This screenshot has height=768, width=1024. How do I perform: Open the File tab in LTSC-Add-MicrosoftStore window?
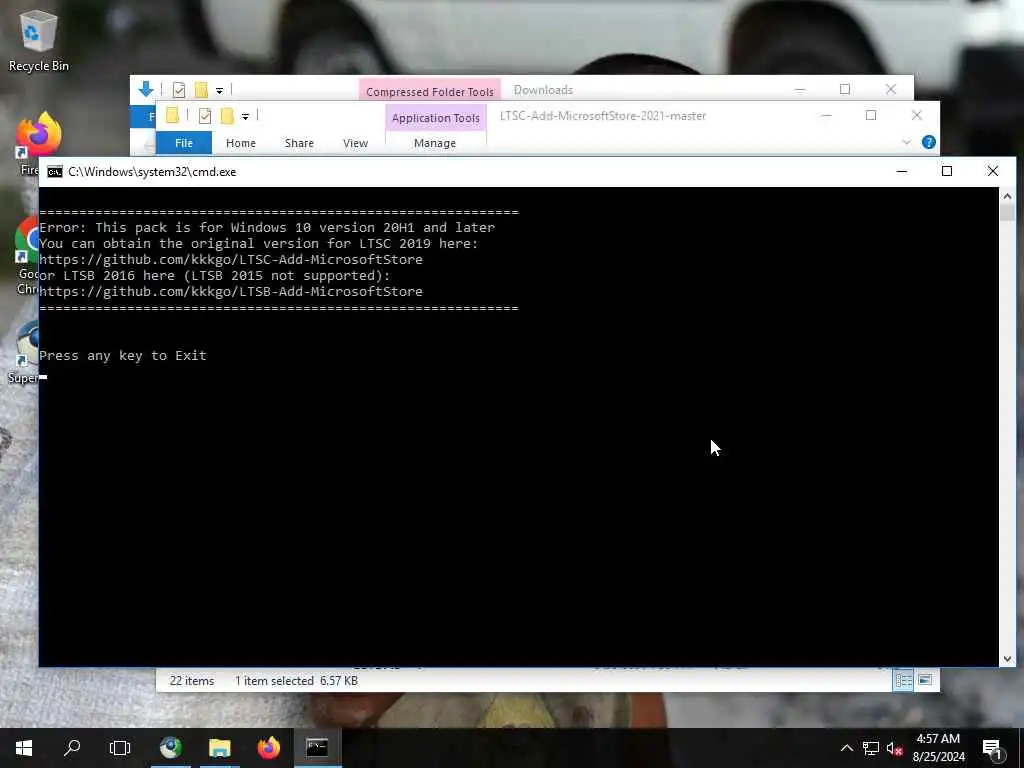point(184,143)
